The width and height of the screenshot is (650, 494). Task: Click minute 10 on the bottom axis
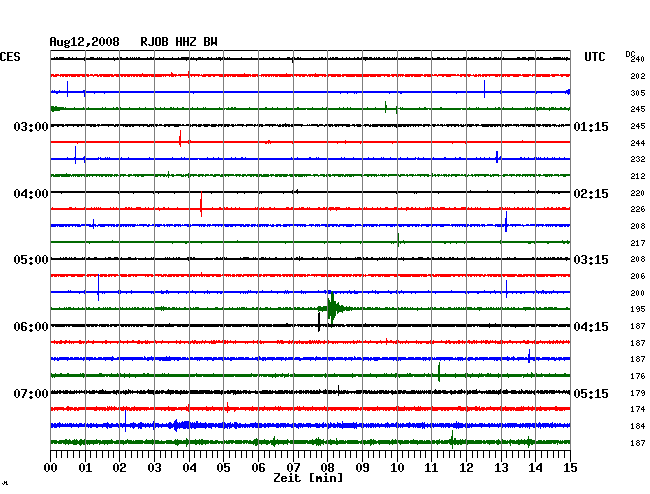397,467
